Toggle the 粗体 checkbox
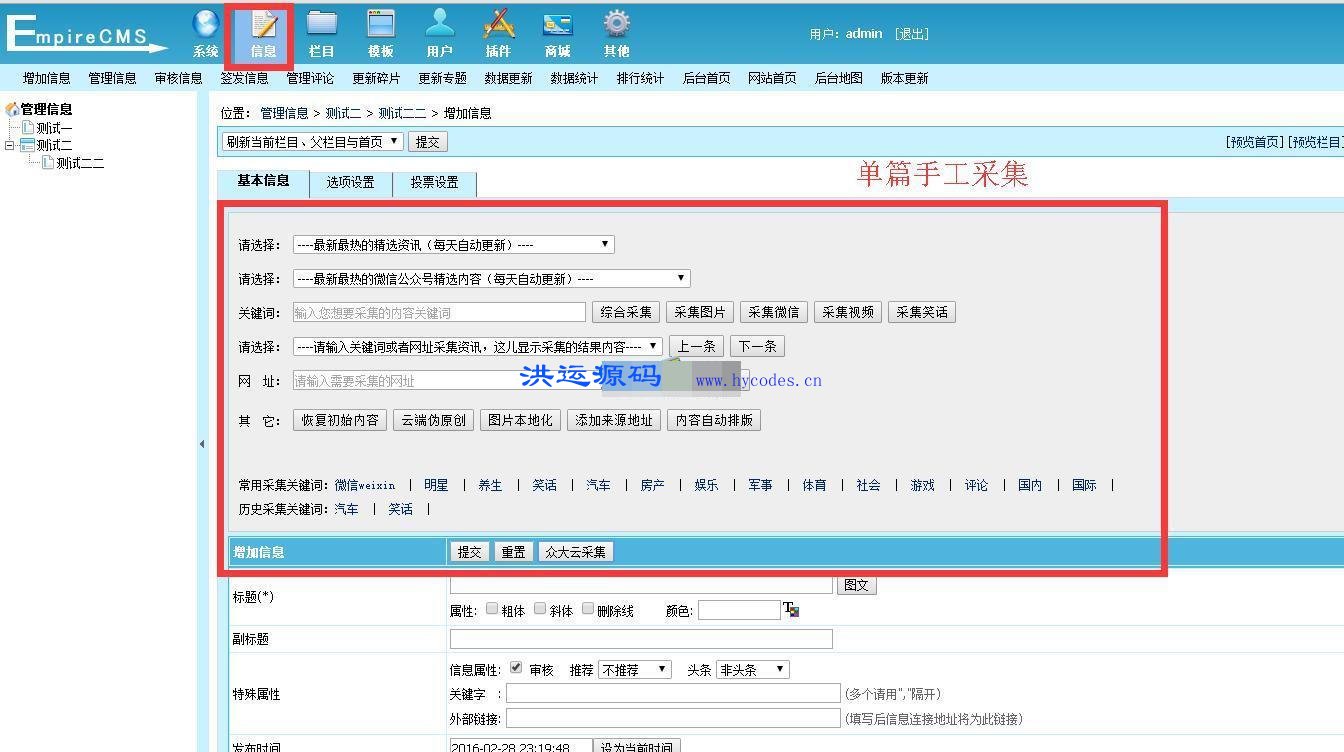1344x752 pixels. click(x=492, y=609)
